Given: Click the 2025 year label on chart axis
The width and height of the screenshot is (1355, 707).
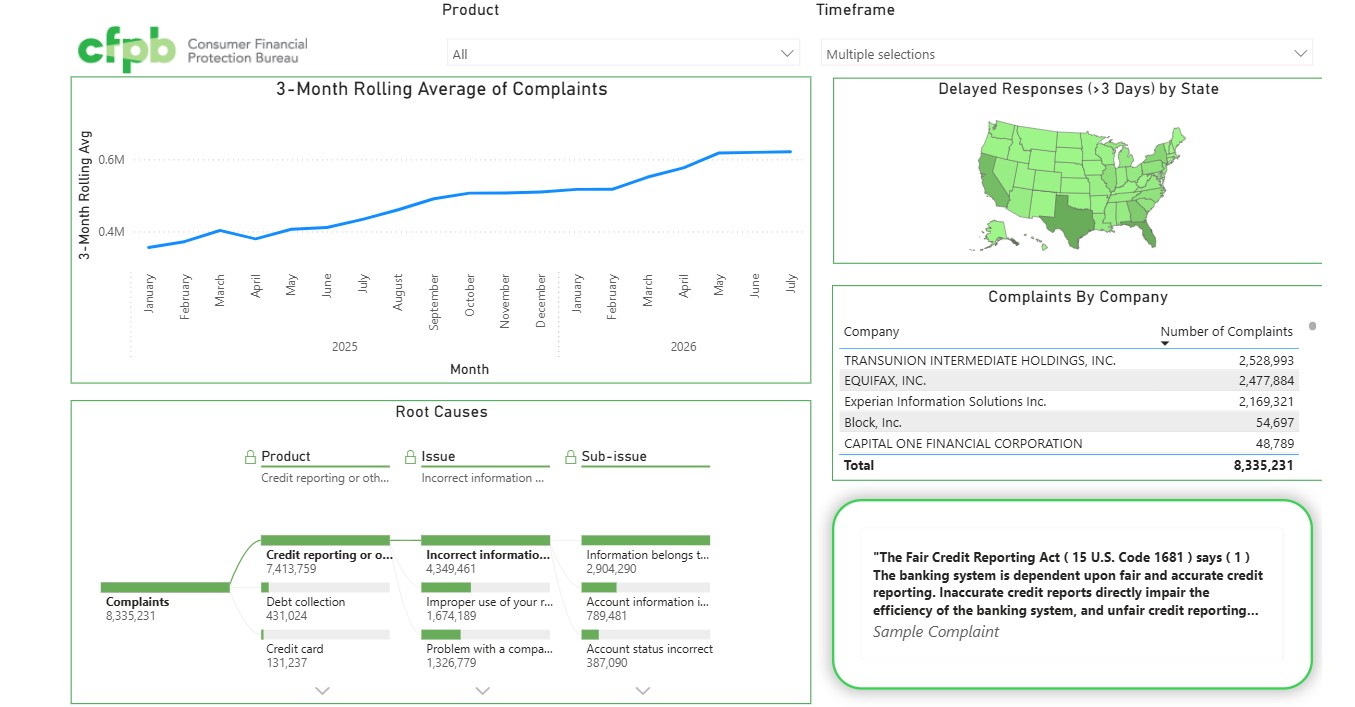Looking at the screenshot, I should (345, 347).
